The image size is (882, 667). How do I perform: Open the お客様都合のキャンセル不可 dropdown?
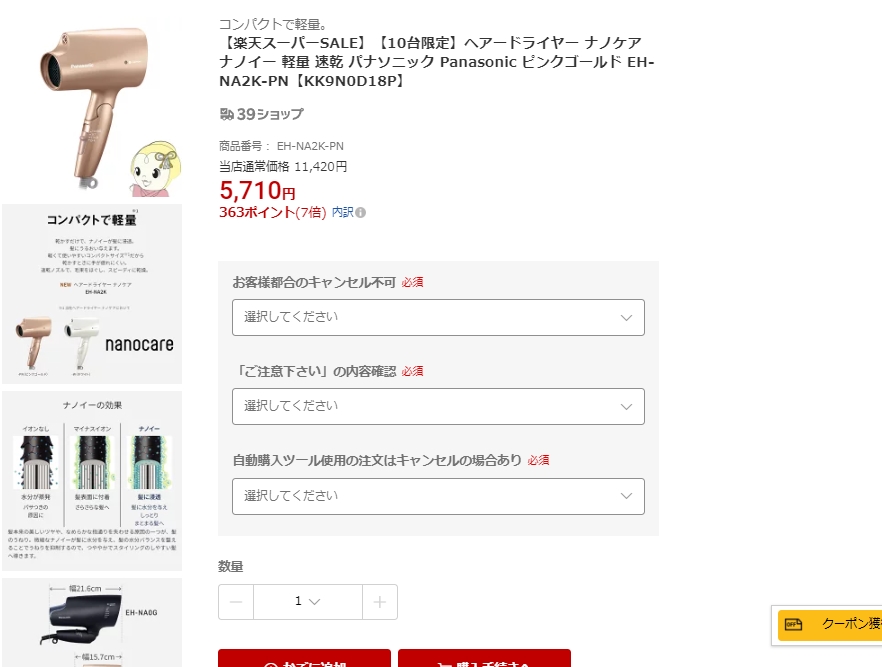click(438, 317)
